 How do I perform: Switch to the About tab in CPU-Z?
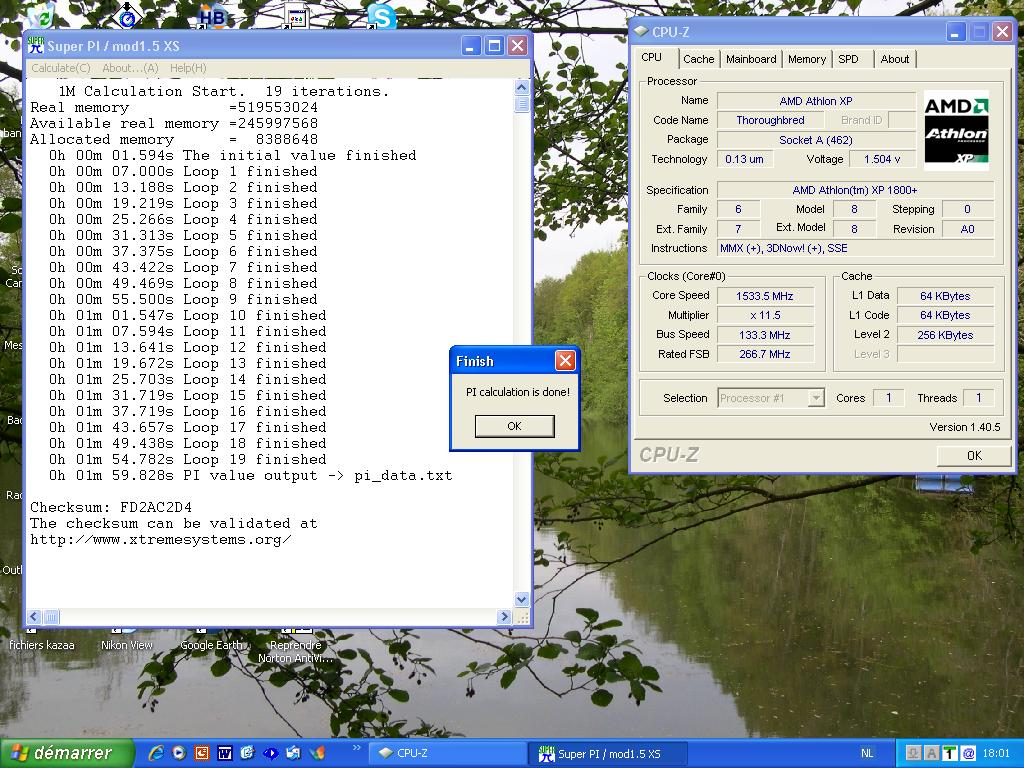tap(895, 59)
